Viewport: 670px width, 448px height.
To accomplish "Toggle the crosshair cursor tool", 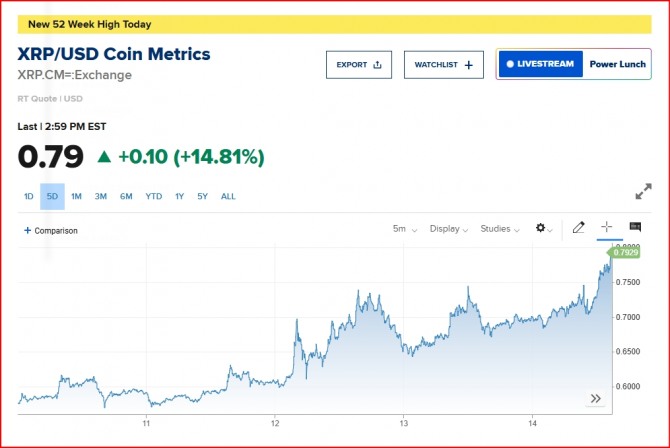I will tap(606, 228).
